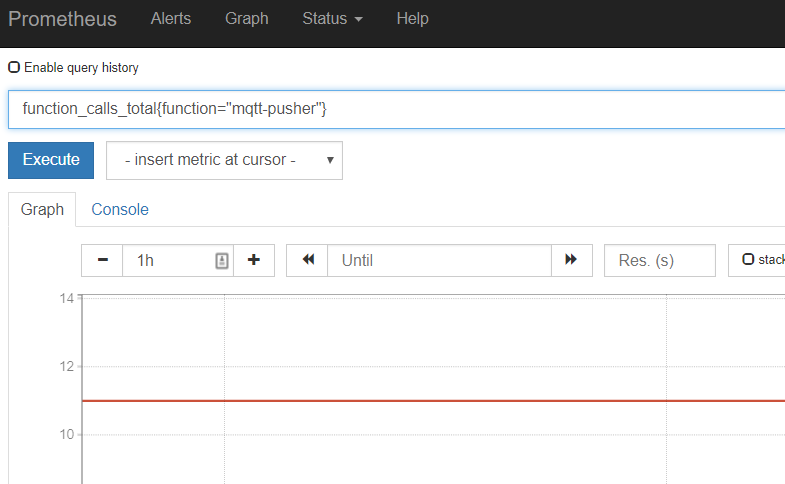Open the Alerts page from the navbar
Viewport: 785px width, 484px height.
[171, 19]
